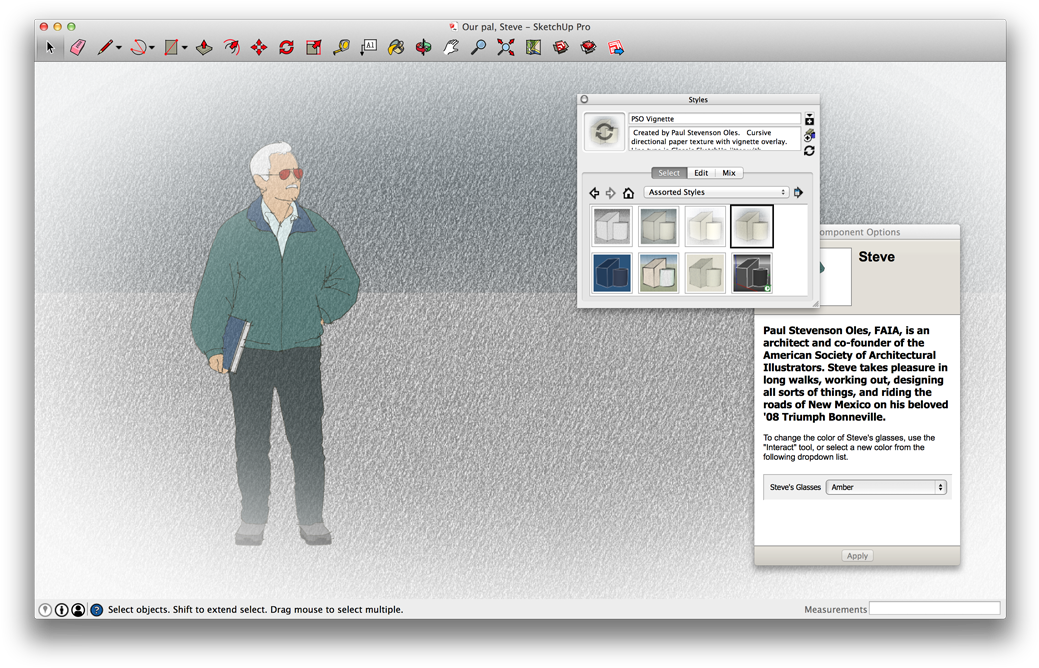1039x668 pixels.
Task: Open the Rectangle tool dropdown arrow
Action: pyautogui.click(x=185, y=48)
